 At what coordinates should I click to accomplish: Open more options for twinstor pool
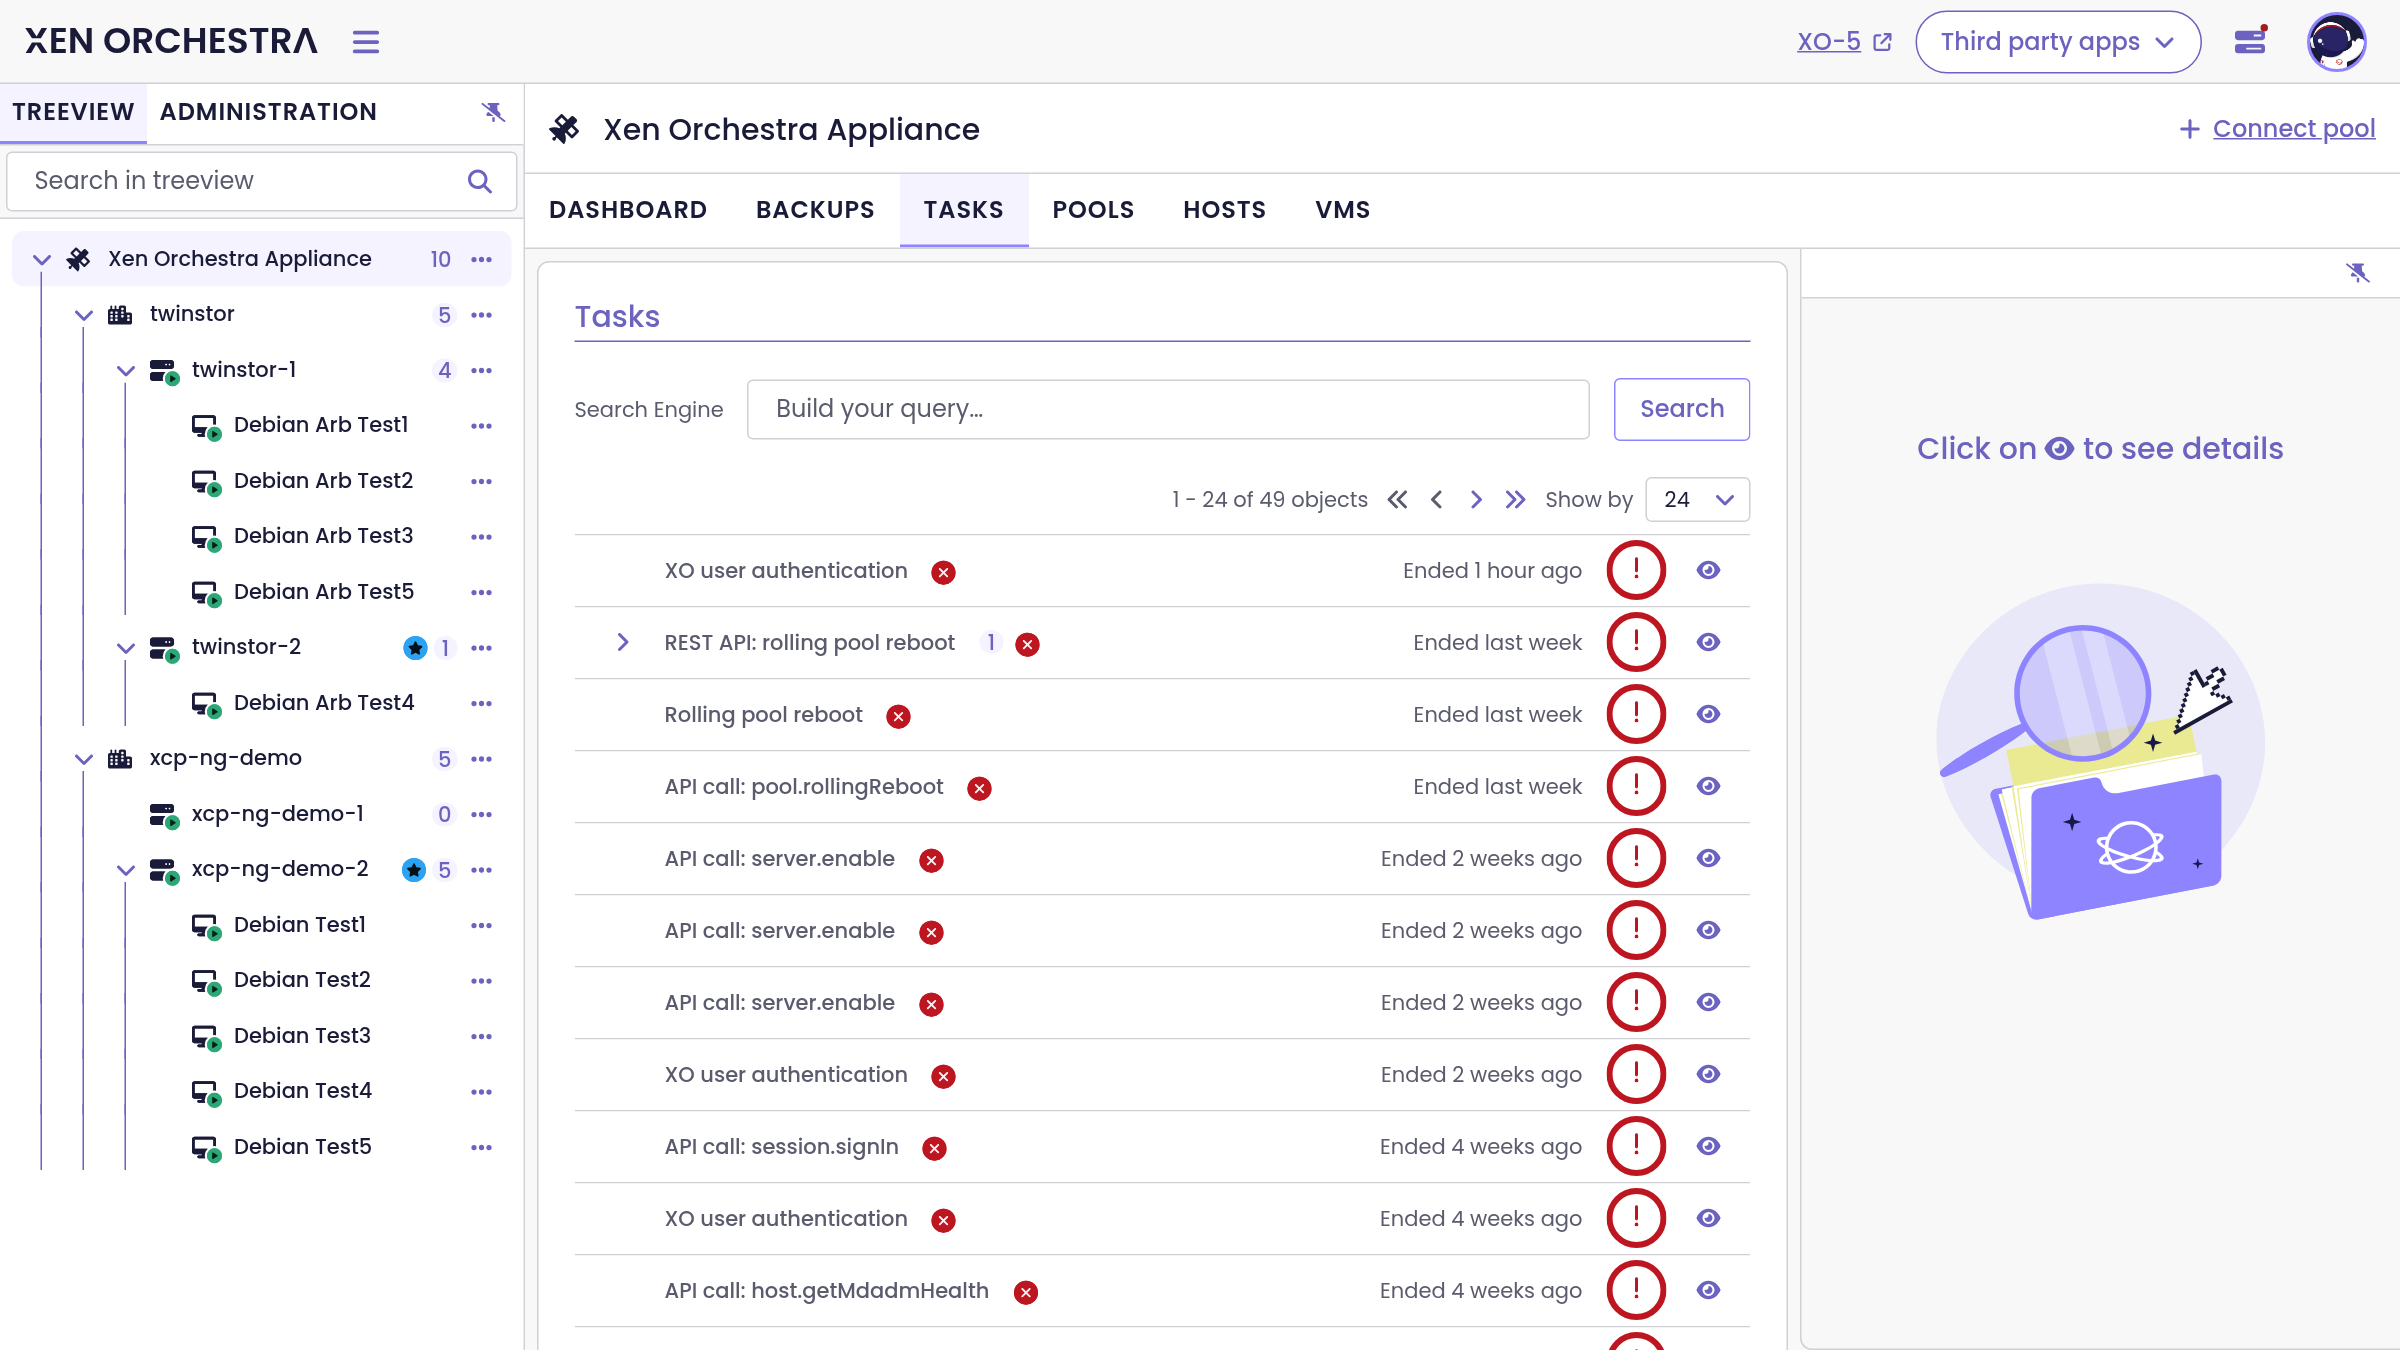tap(482, 315)
